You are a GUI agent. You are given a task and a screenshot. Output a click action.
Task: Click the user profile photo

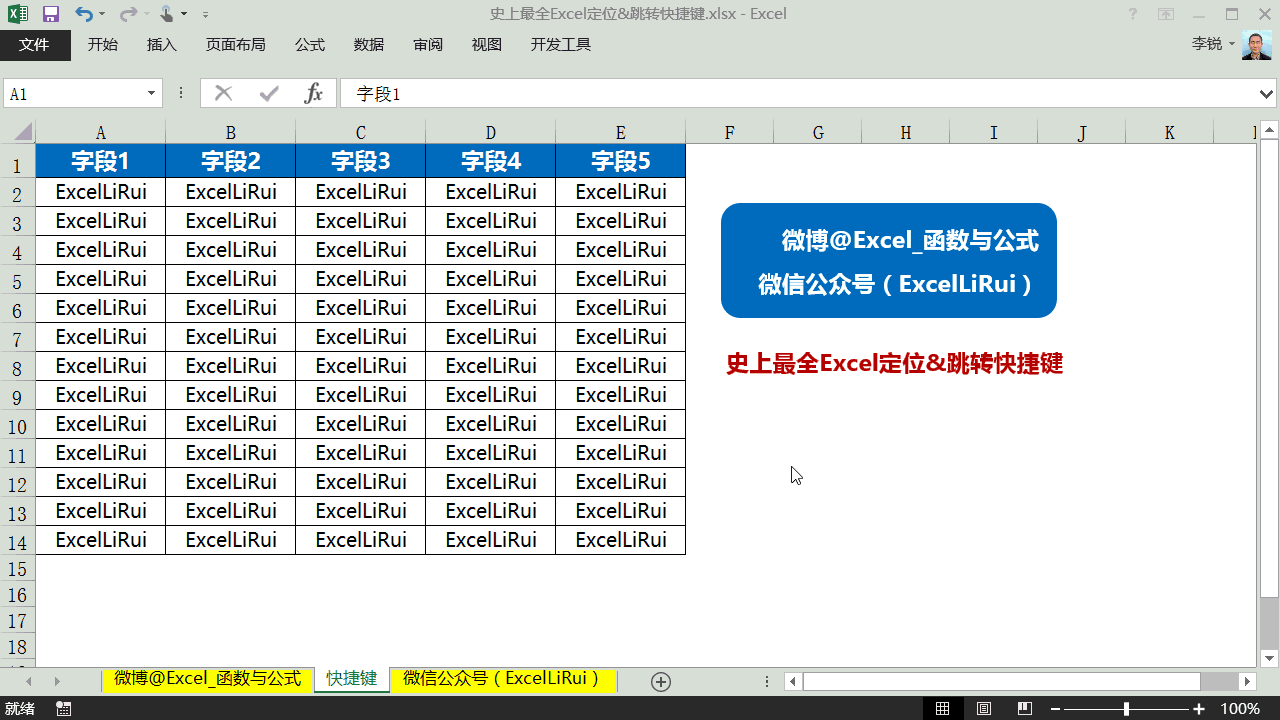coord(1257,45)
